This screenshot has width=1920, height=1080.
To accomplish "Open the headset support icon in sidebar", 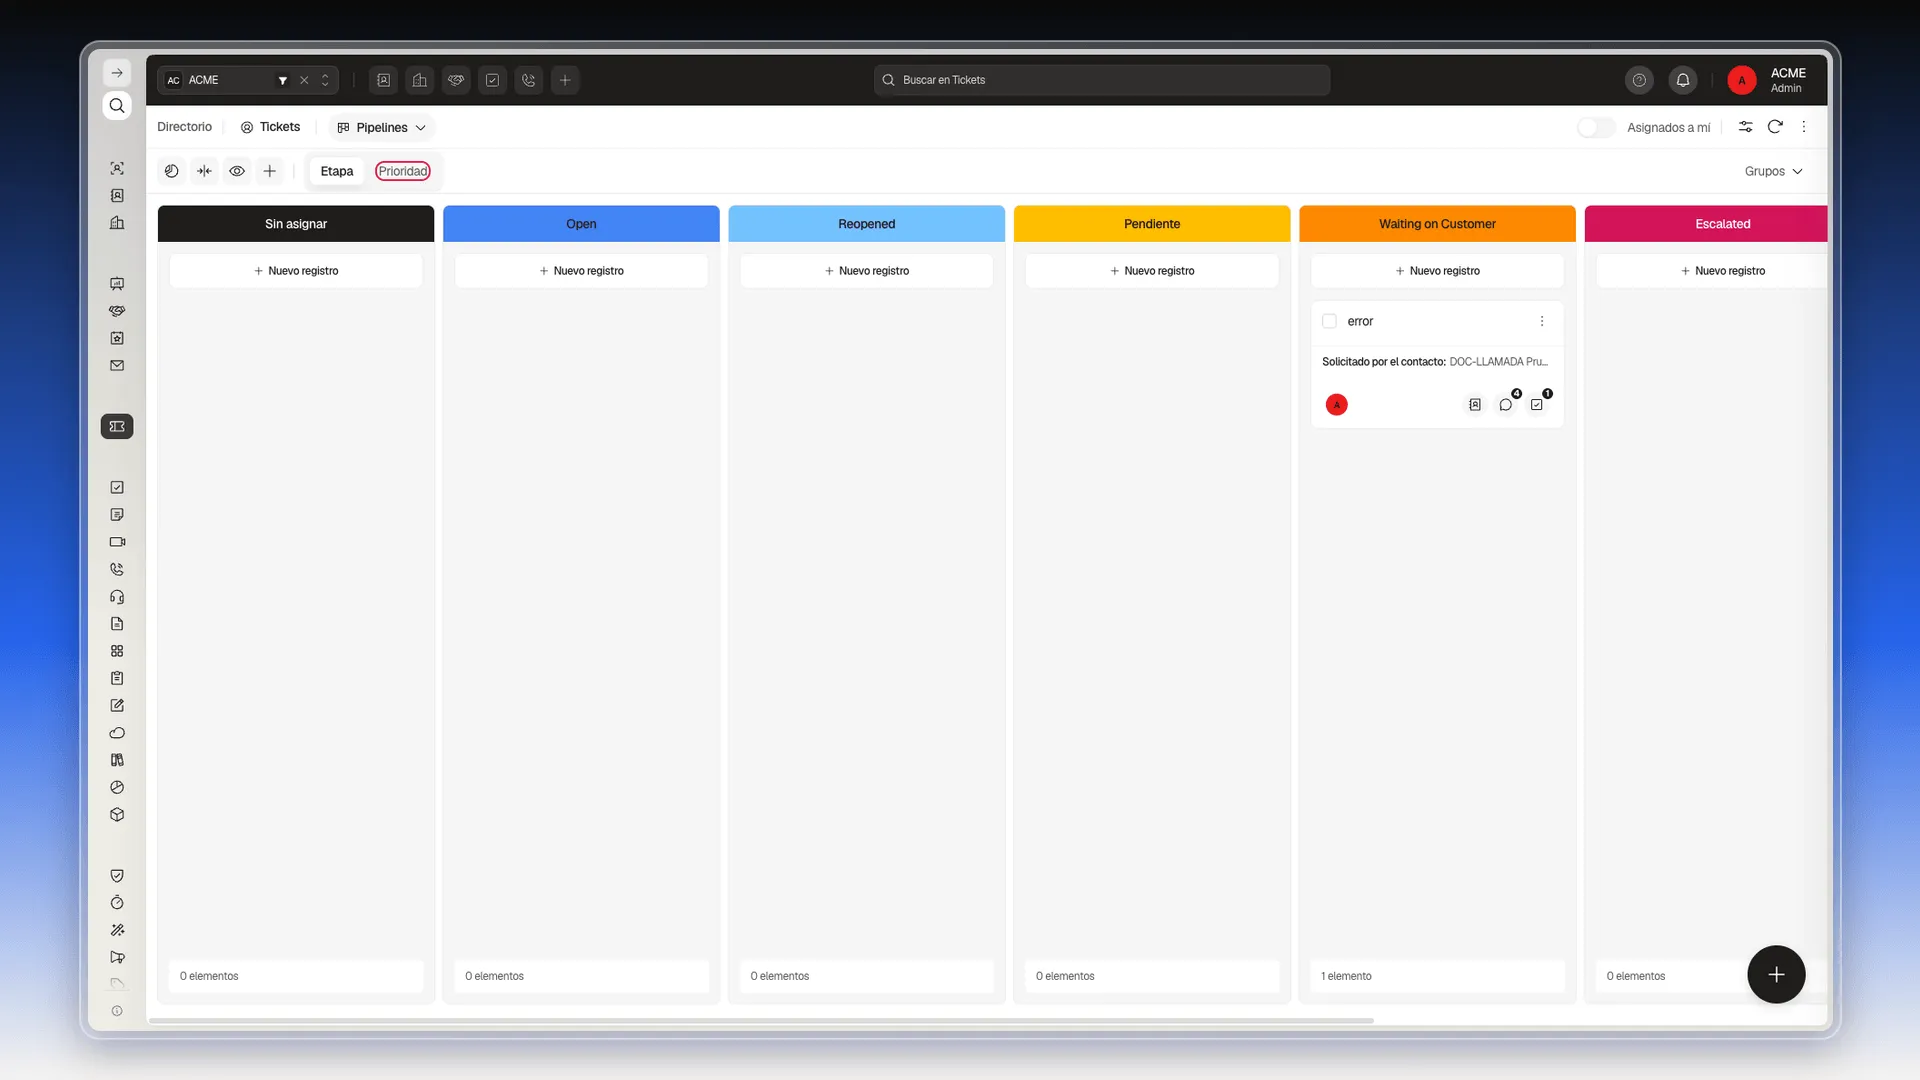I will (x=117, y=597).
